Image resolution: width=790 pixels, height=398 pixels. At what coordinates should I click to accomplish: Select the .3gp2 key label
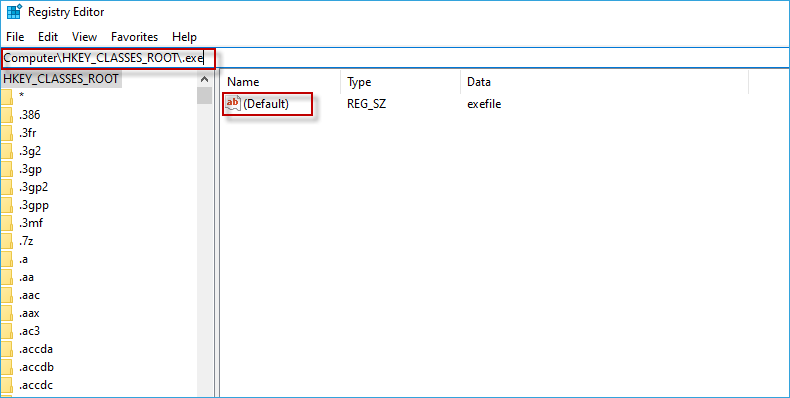33,187
